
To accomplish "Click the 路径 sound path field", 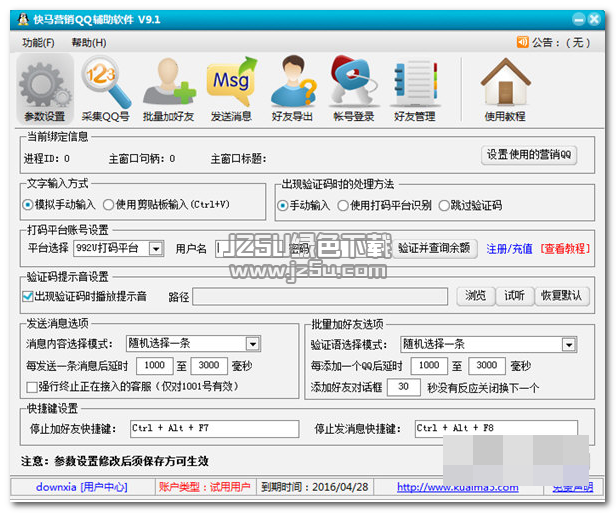I will coord(320,297).
